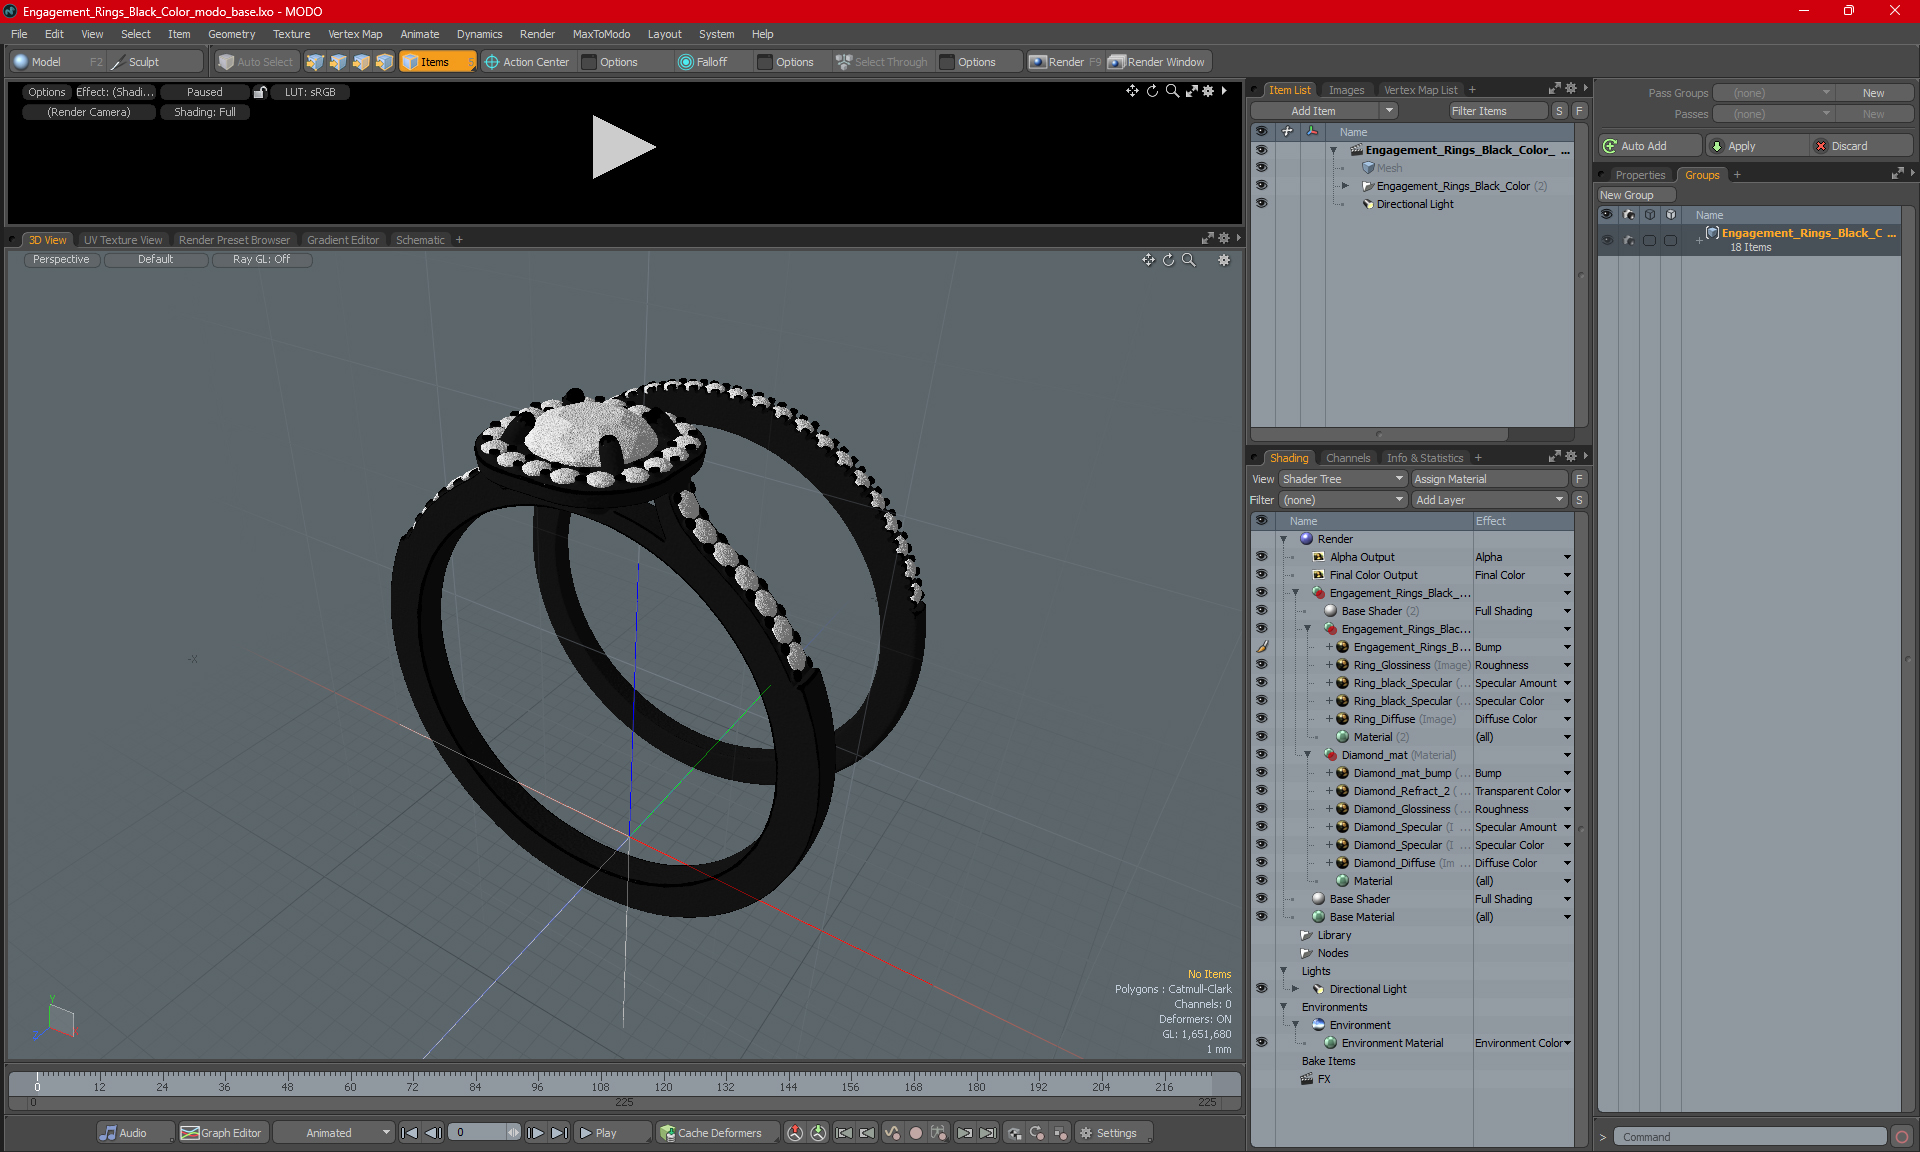Click the render preview lock icon
The image size is (1920, 1152).
(260, 92)
